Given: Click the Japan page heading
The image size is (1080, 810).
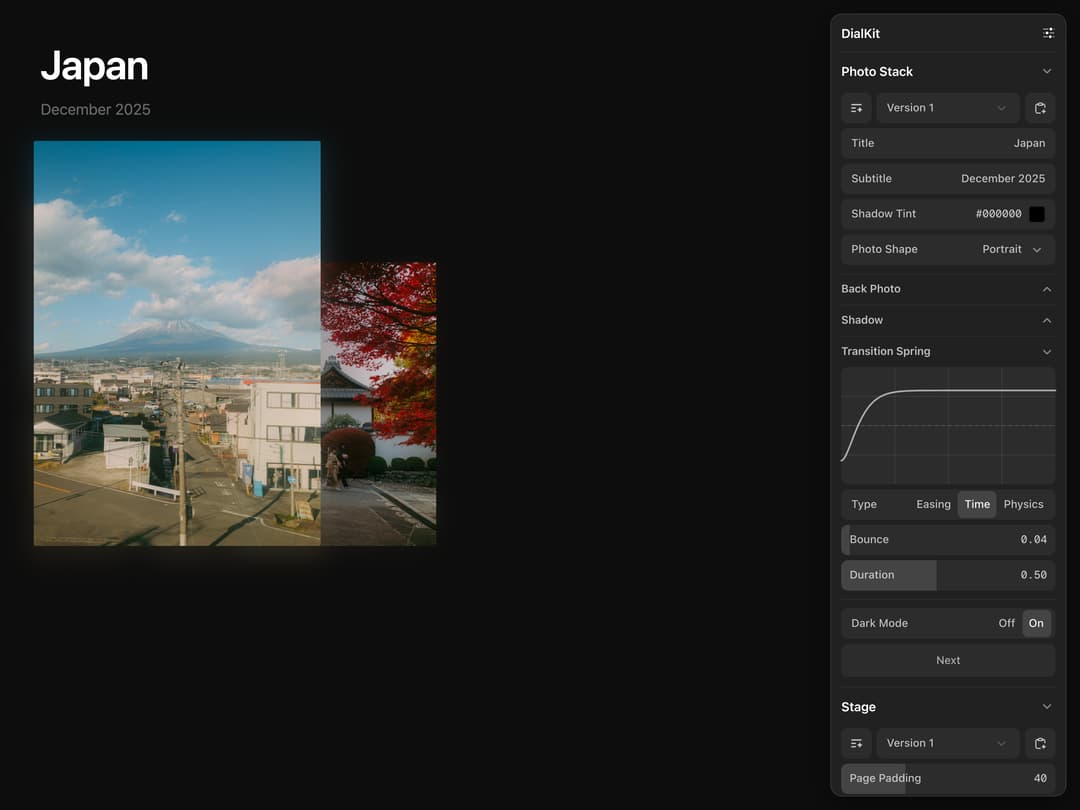Looking at the screenshot, I should 94,67.
